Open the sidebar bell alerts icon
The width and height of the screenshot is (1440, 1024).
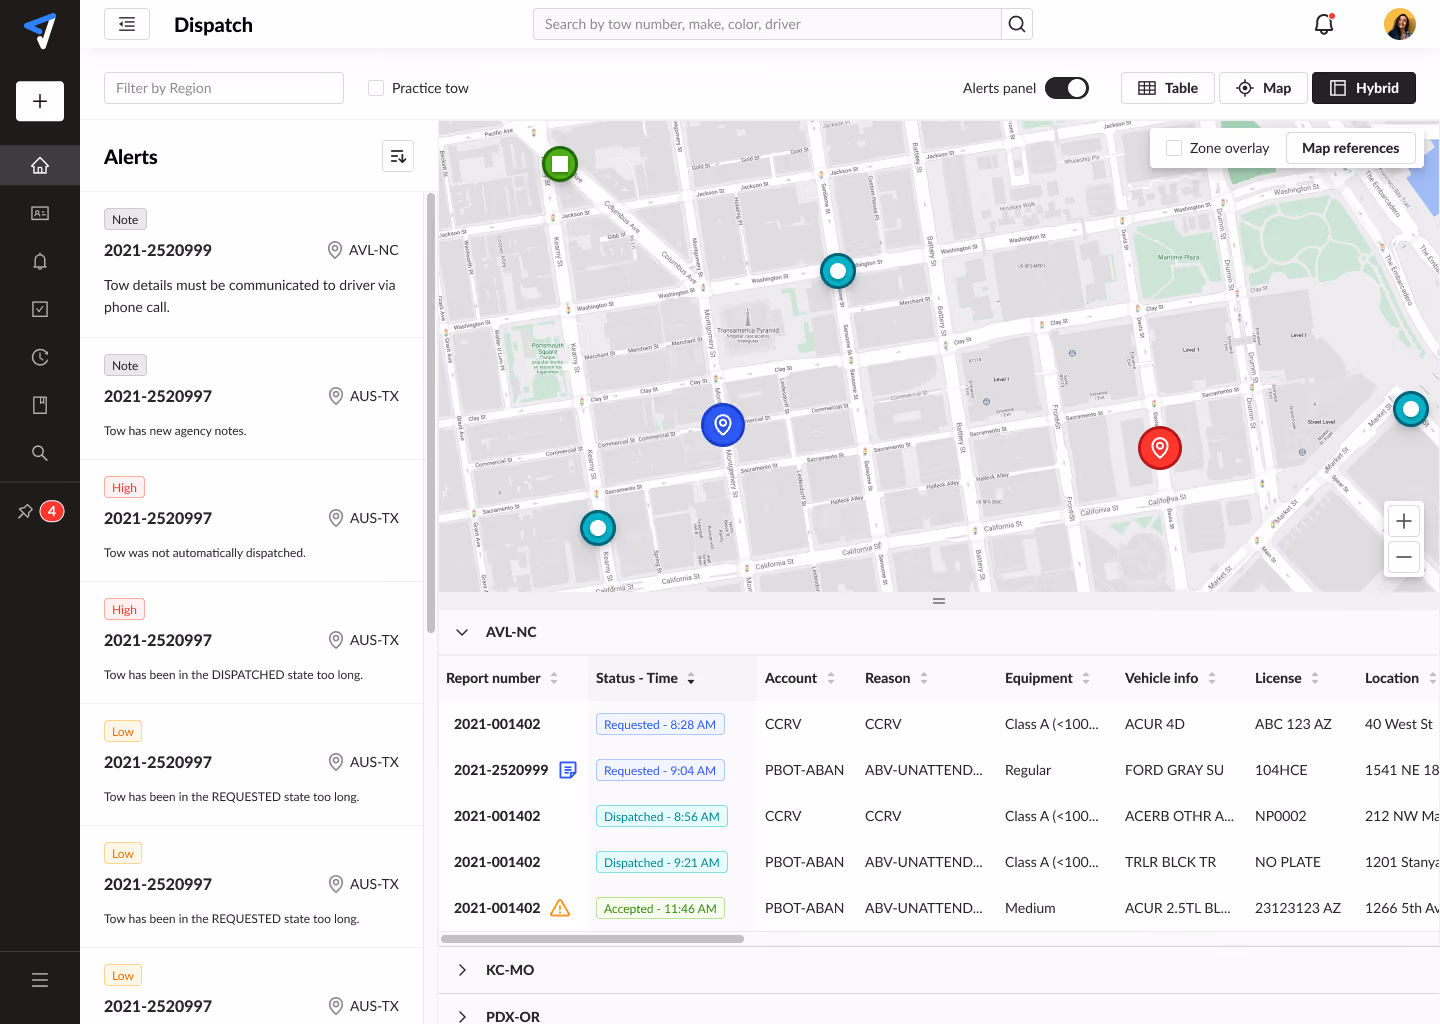click(x=40, y=261)
